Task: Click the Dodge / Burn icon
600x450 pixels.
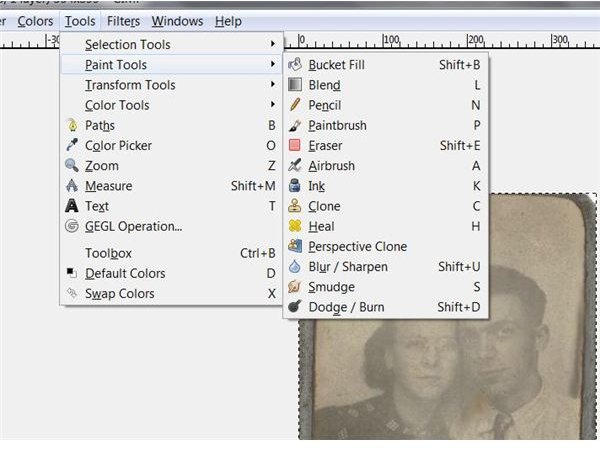Action: click(295, 307)
